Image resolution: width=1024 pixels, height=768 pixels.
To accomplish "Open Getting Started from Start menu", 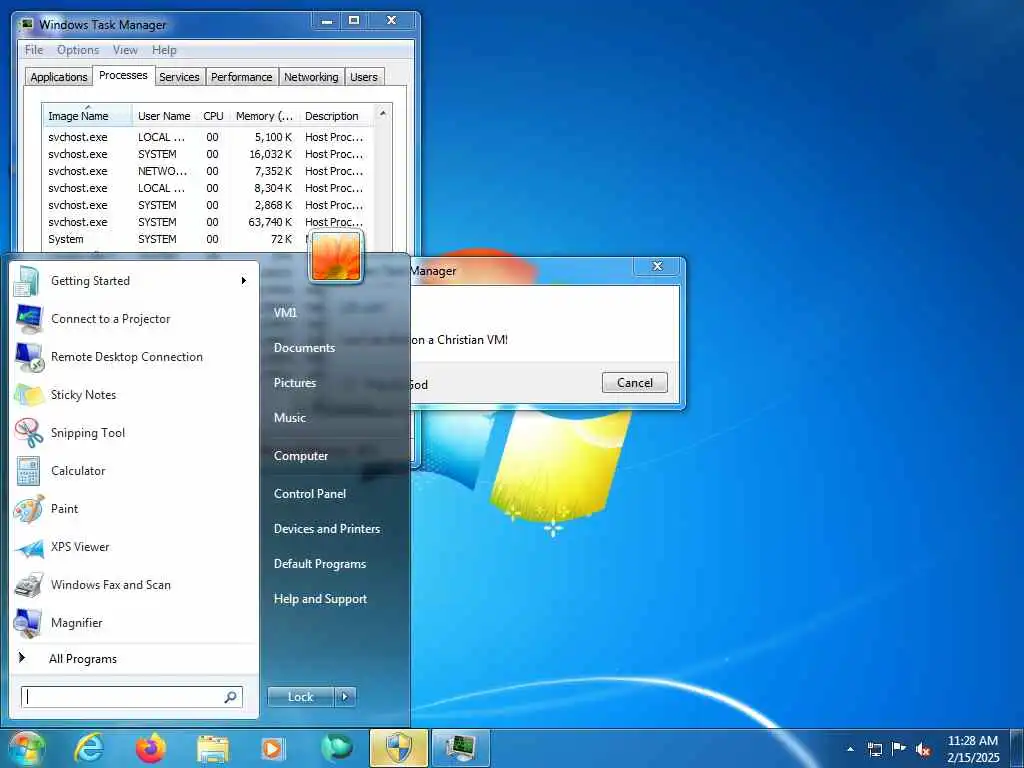I will (134, 281).
